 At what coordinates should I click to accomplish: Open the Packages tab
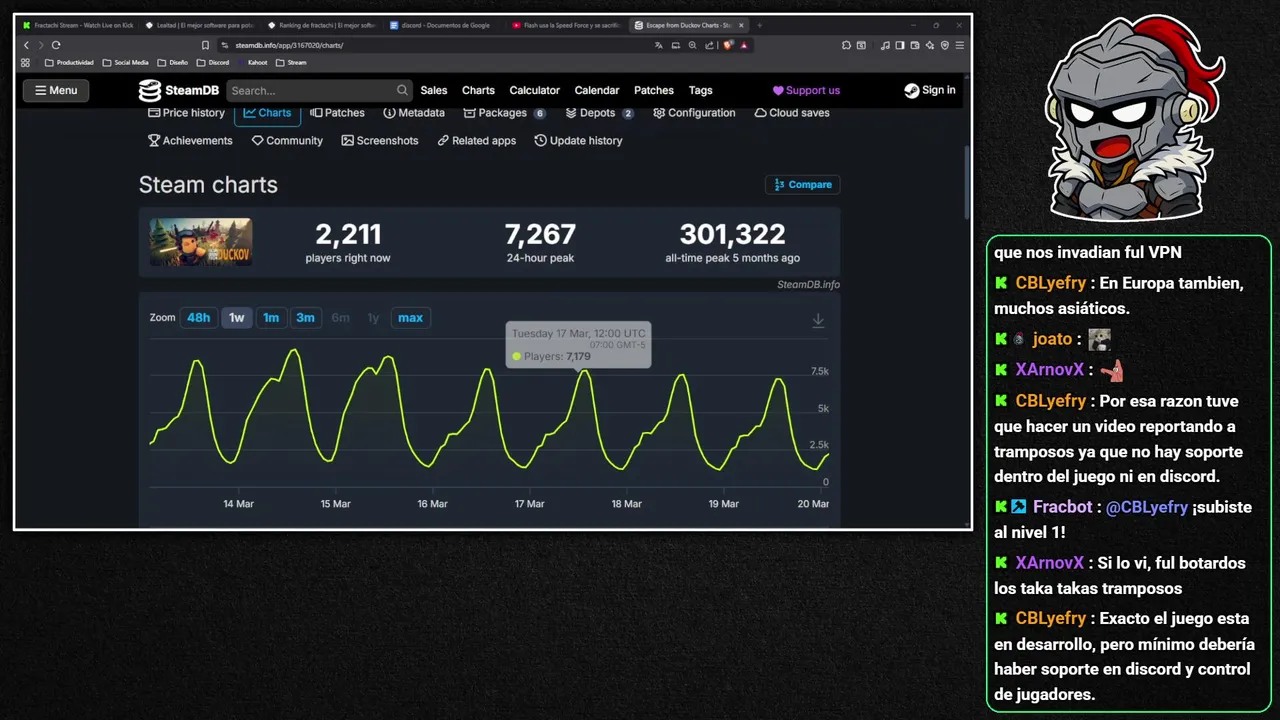tap(504, 113)
